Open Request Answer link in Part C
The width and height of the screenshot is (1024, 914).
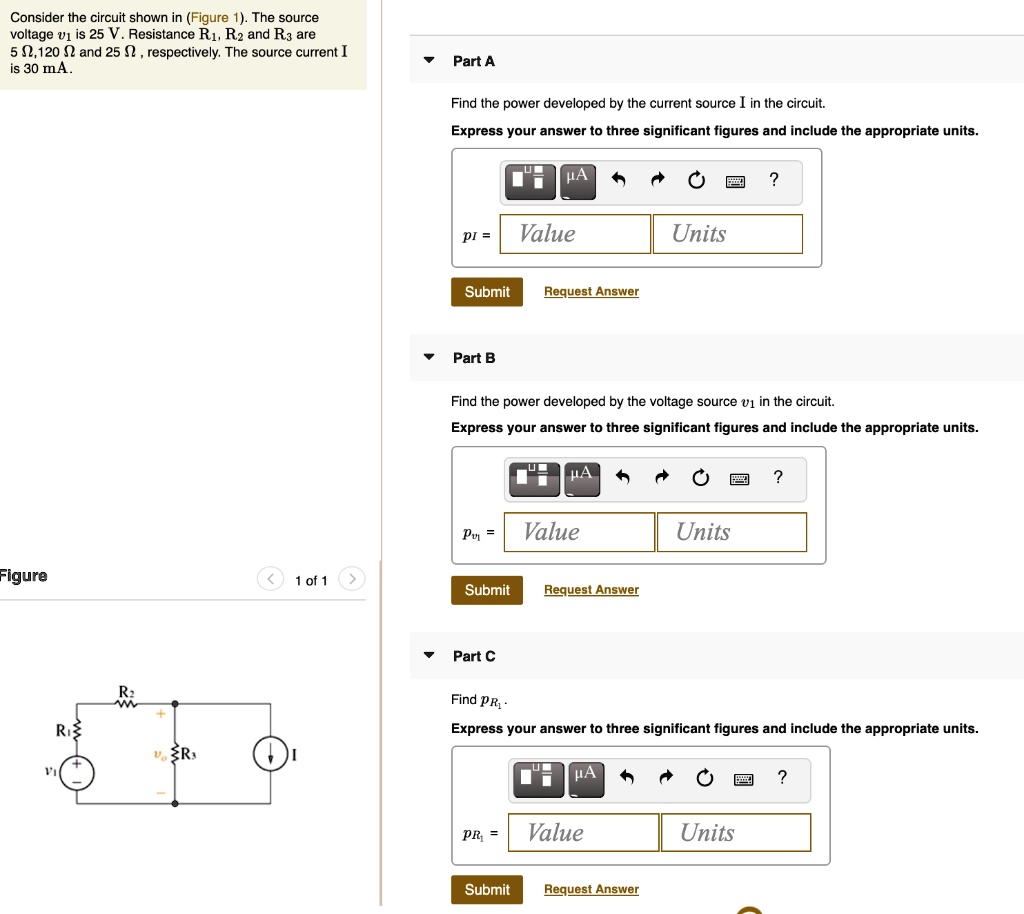pos(591,889)
